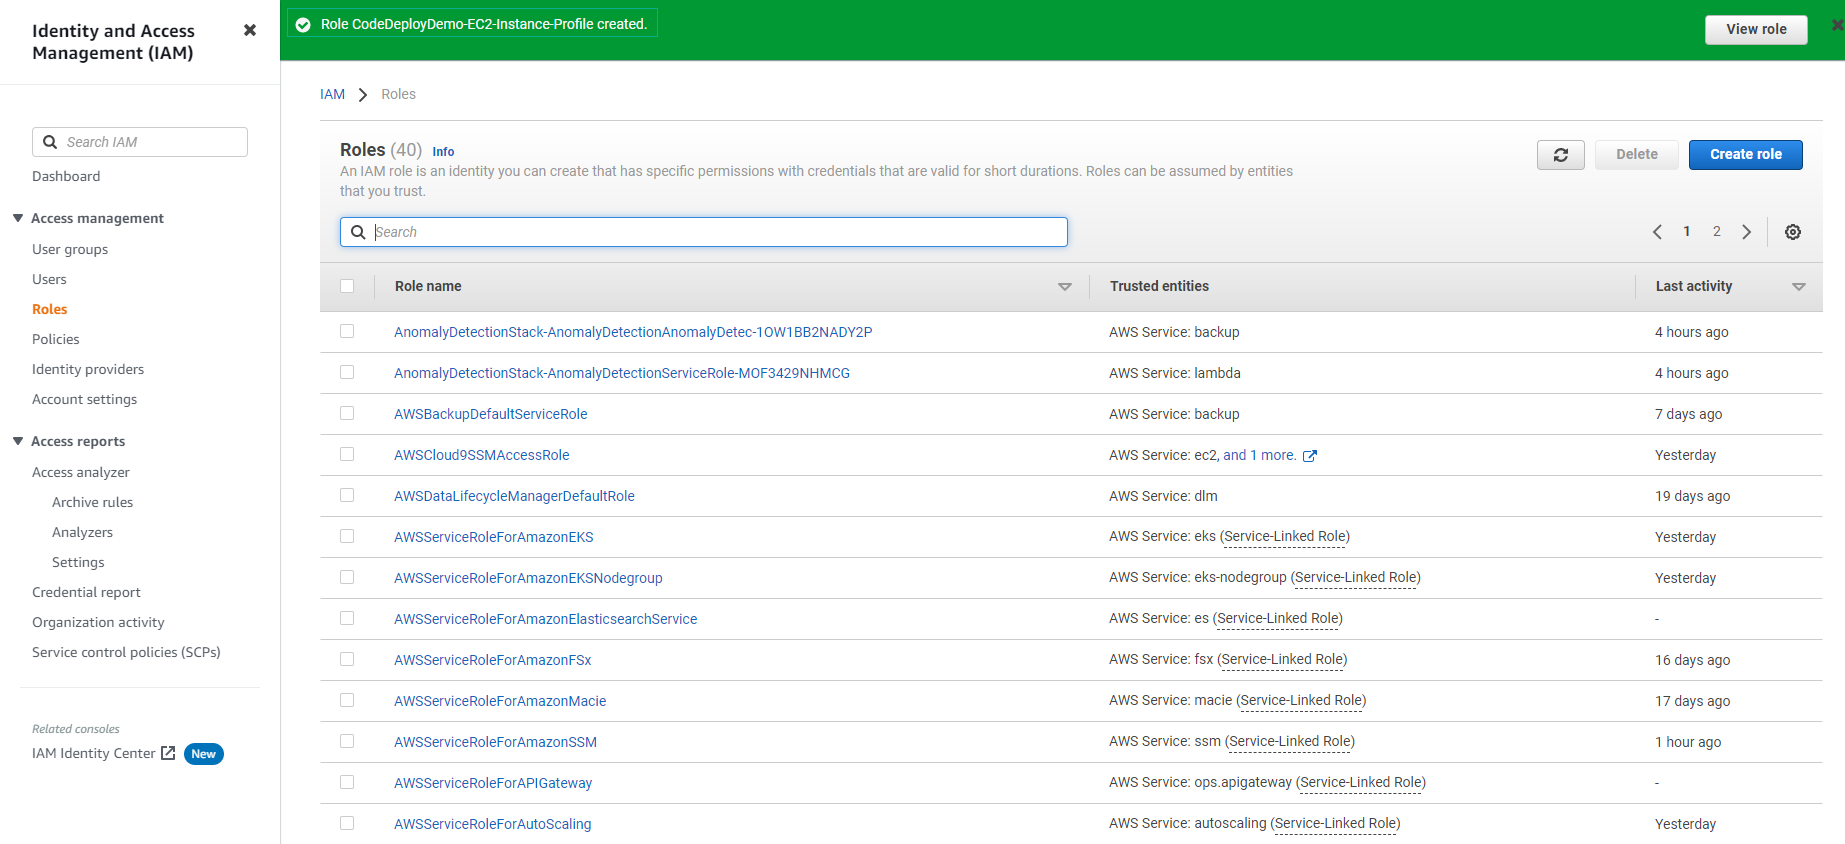Open Organization activity page

coord(98,622)
